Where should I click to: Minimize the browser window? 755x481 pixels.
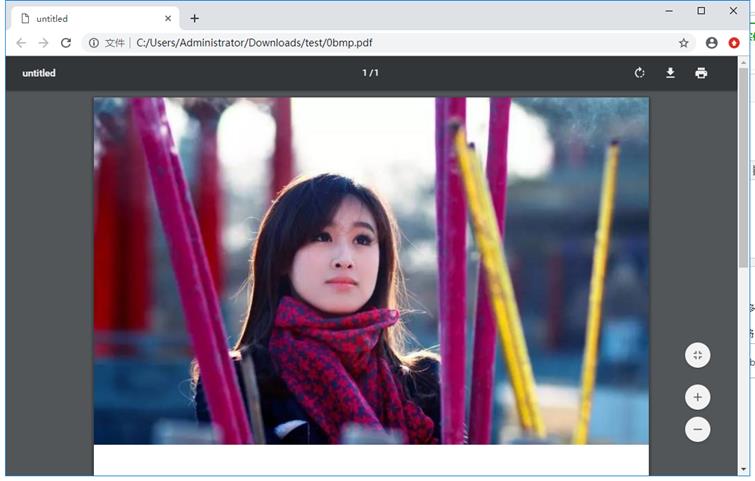tap(669, 11)
